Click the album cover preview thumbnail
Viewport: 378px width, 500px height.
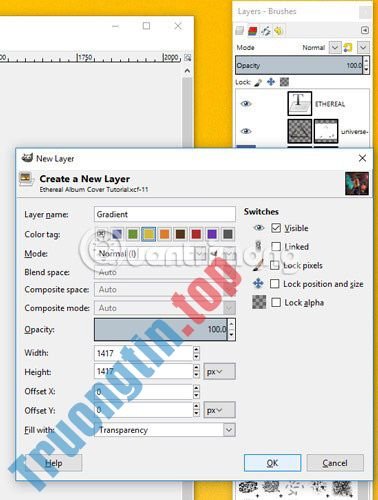pos(357,184)
